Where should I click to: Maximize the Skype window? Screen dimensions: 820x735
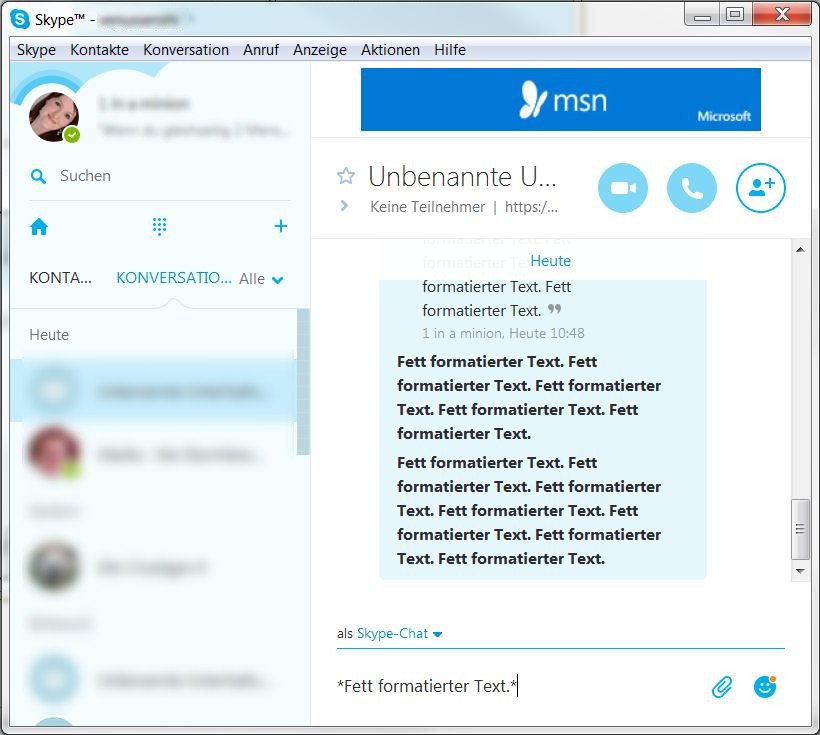(735, 14)
